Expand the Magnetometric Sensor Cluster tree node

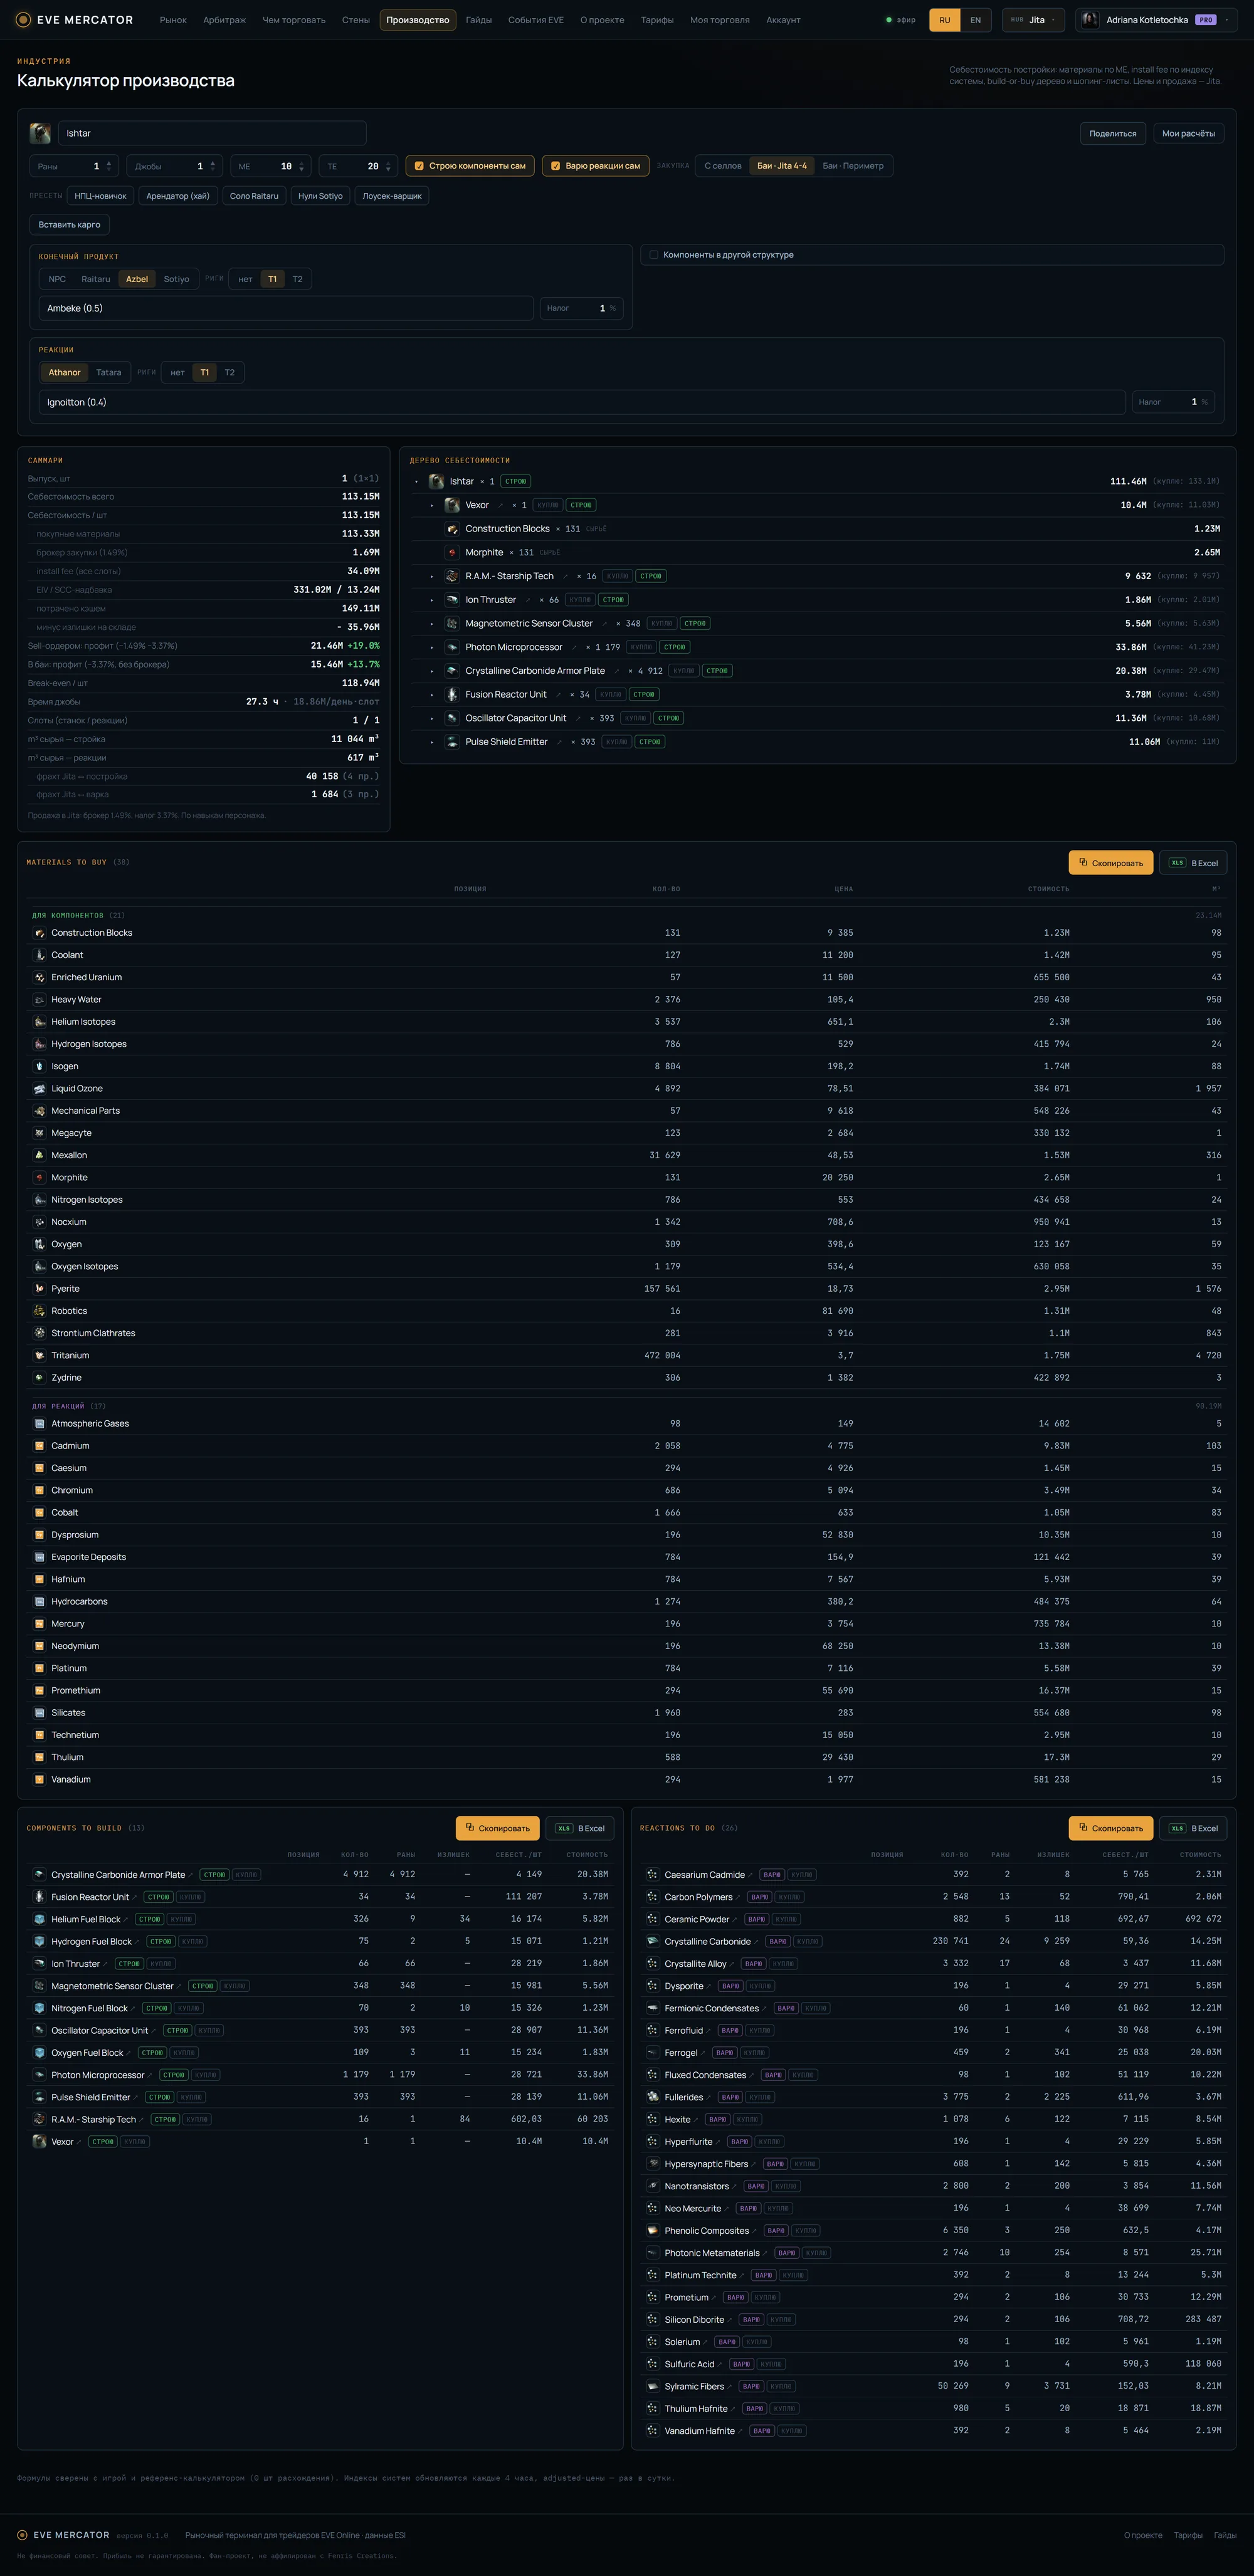point(432,624)
